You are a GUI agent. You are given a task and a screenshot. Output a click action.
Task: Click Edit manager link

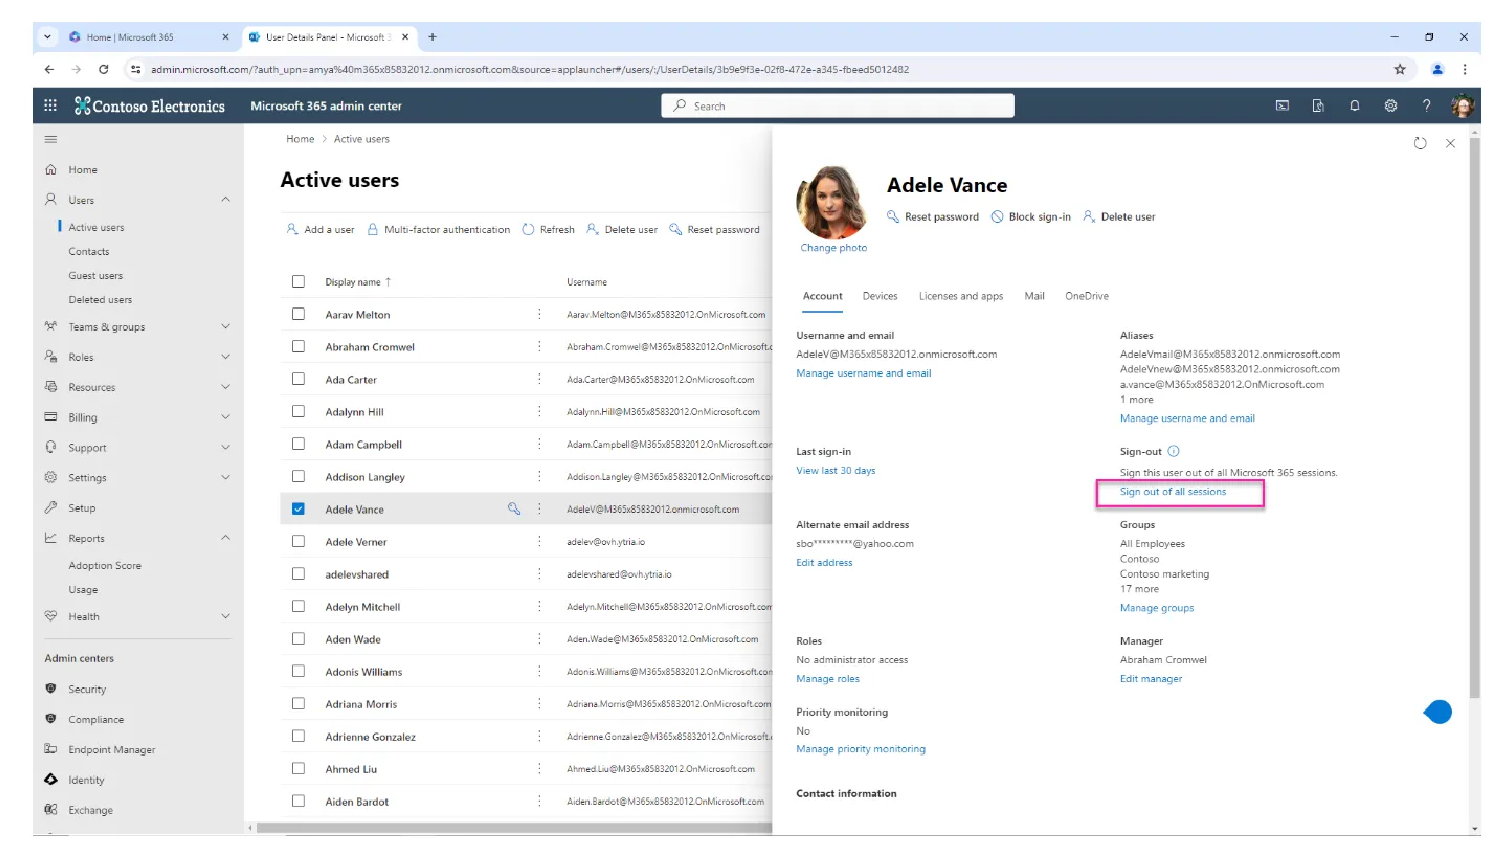1151,679
